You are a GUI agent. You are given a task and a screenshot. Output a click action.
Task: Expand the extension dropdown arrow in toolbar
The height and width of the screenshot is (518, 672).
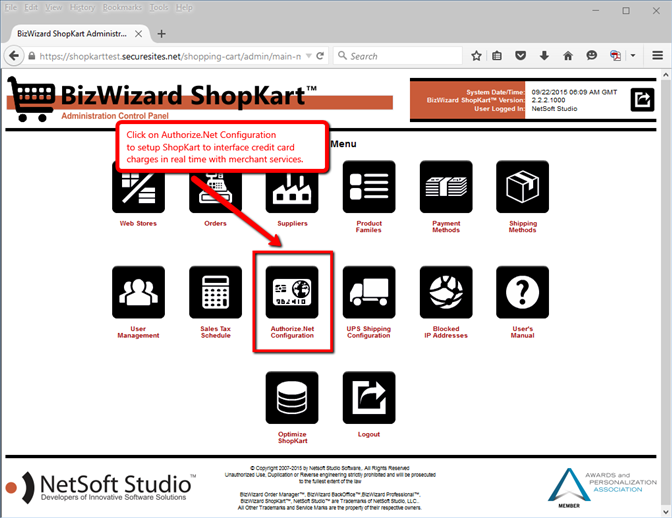633,56
